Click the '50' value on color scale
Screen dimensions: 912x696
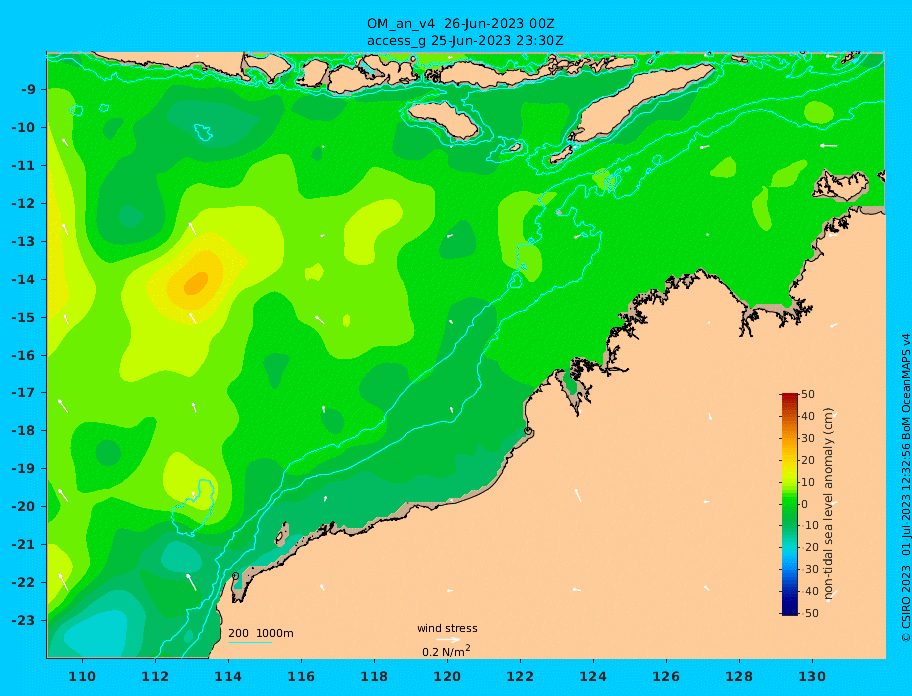808,394
